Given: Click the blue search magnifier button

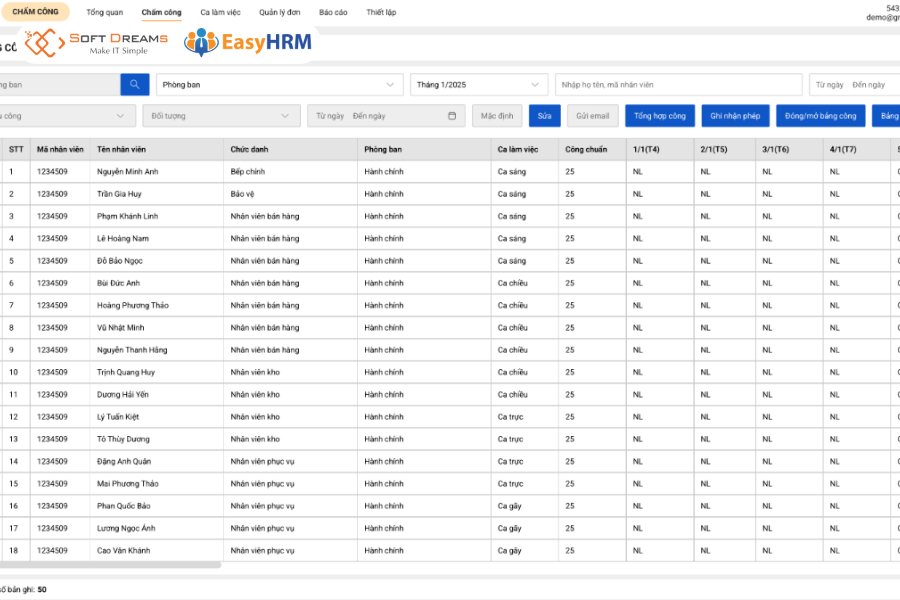Looking at the screenshot, I should tap(135, 84).
